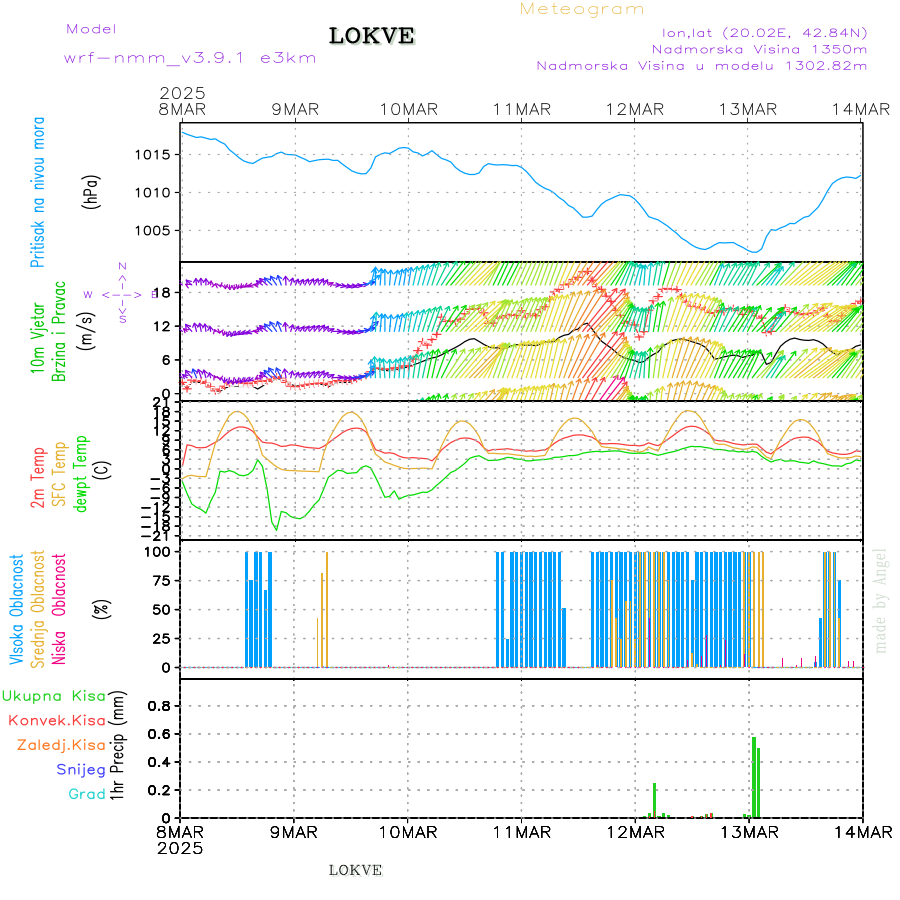
Task: Click the lon,lat coordinates text
Action: 764,31
